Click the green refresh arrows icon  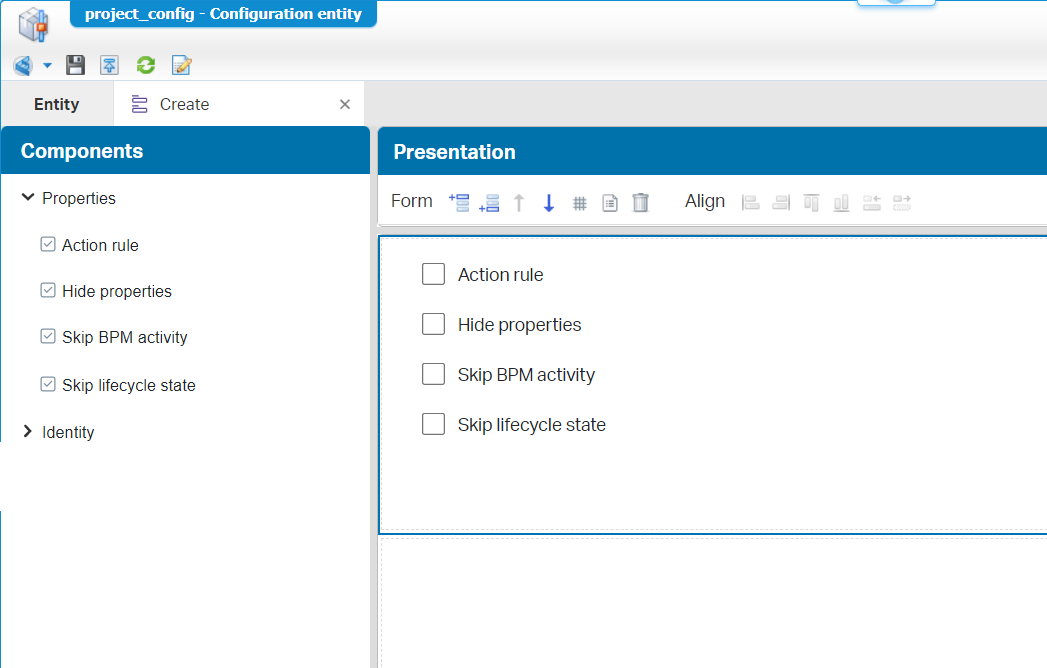point(146,66)
